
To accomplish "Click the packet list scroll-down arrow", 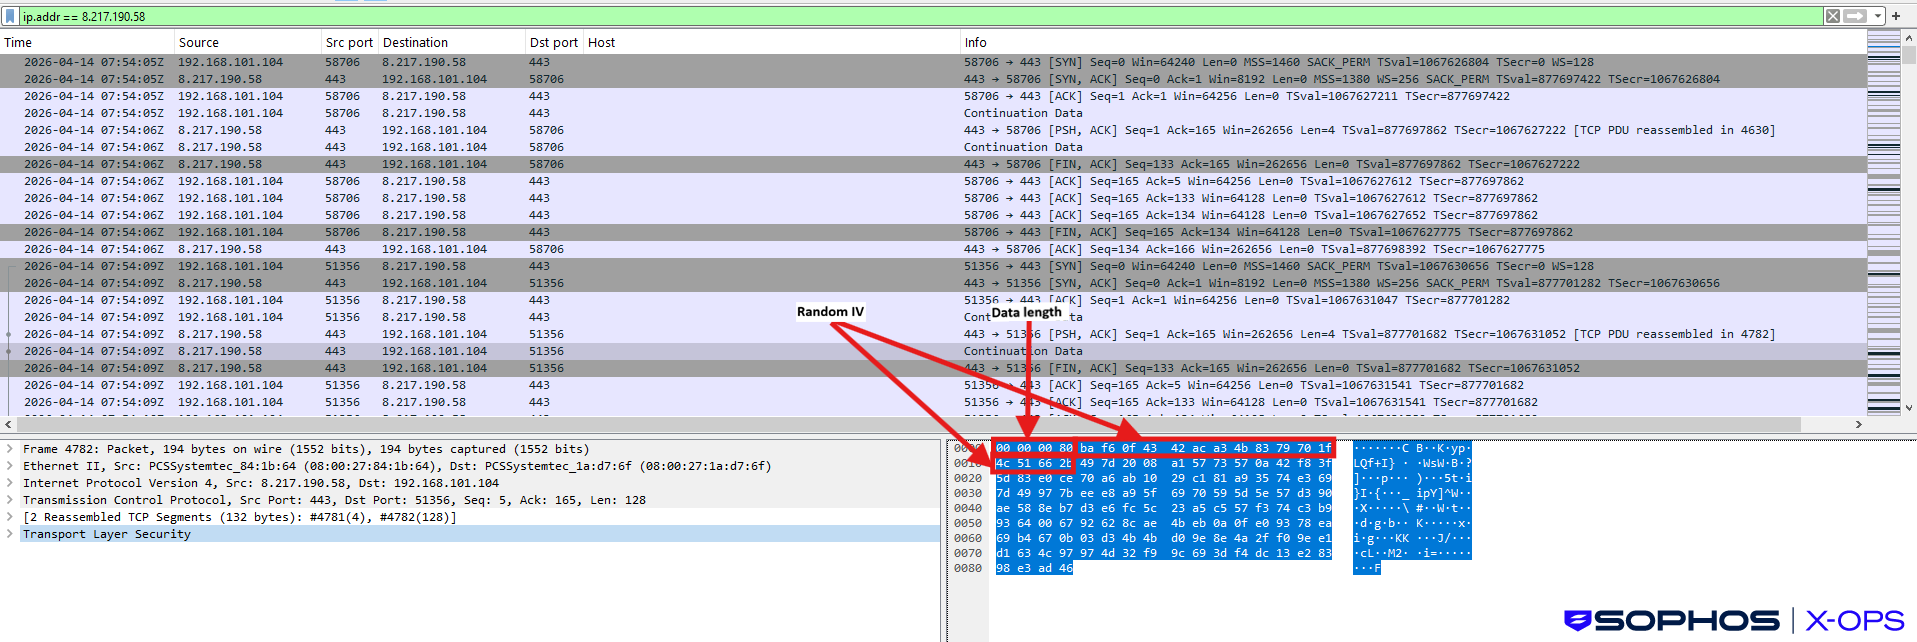I will (x=1909, y=407).
